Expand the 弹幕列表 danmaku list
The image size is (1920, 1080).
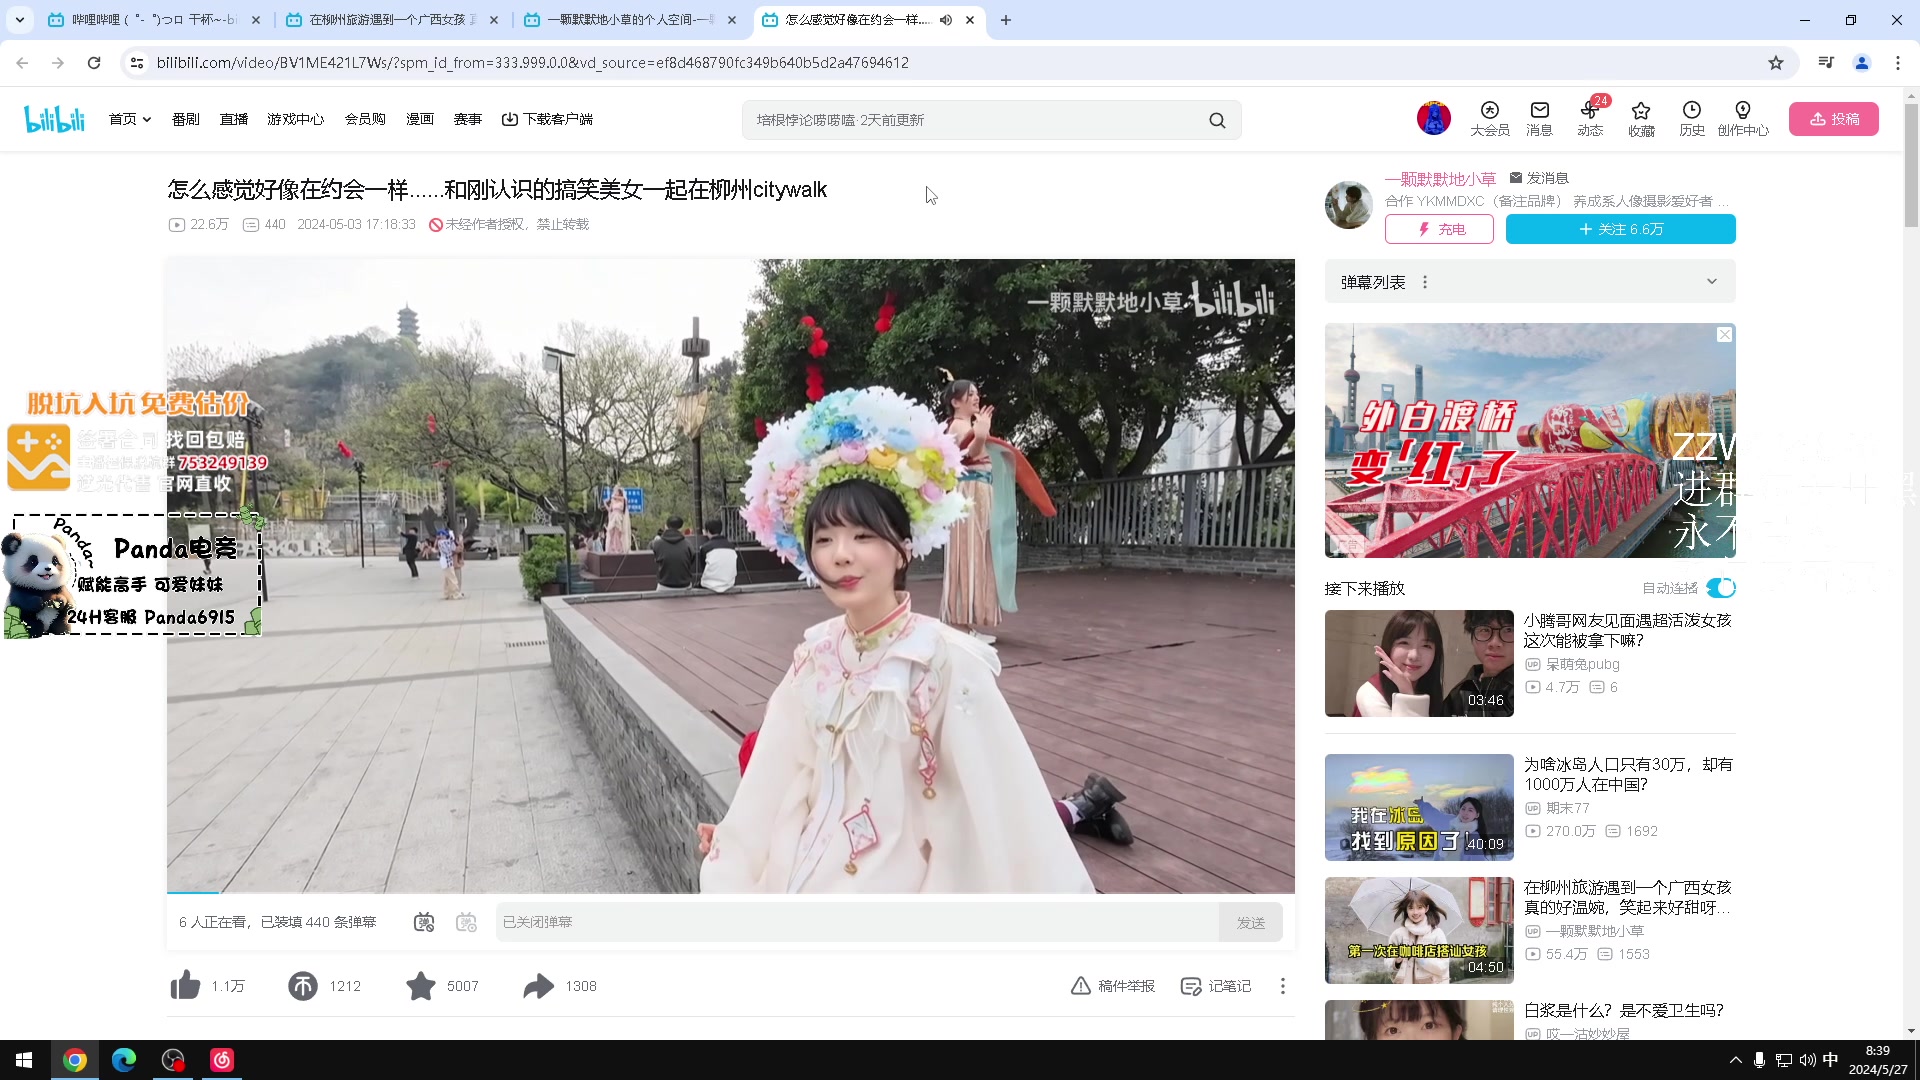point(1713,281)
